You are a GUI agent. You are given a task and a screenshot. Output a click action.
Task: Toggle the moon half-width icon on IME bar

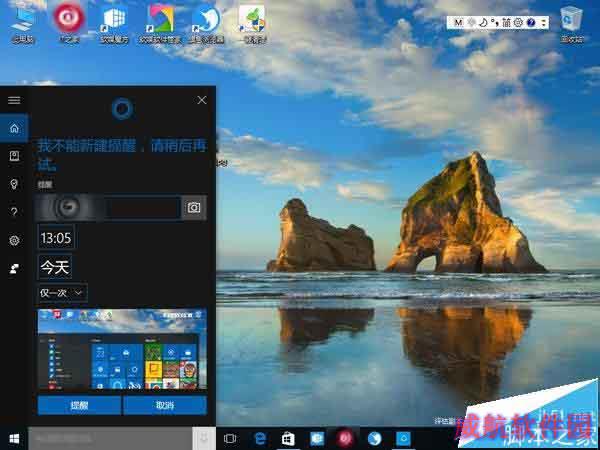(483, 23)
